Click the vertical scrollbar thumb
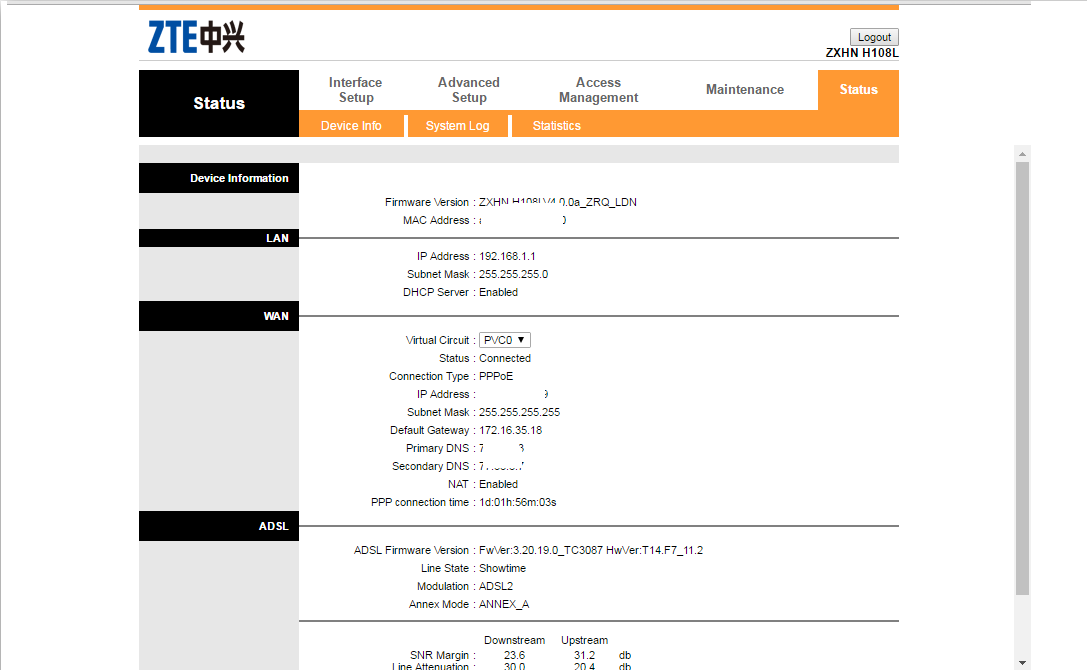1087x670 pixels. tap(1022, 378)
